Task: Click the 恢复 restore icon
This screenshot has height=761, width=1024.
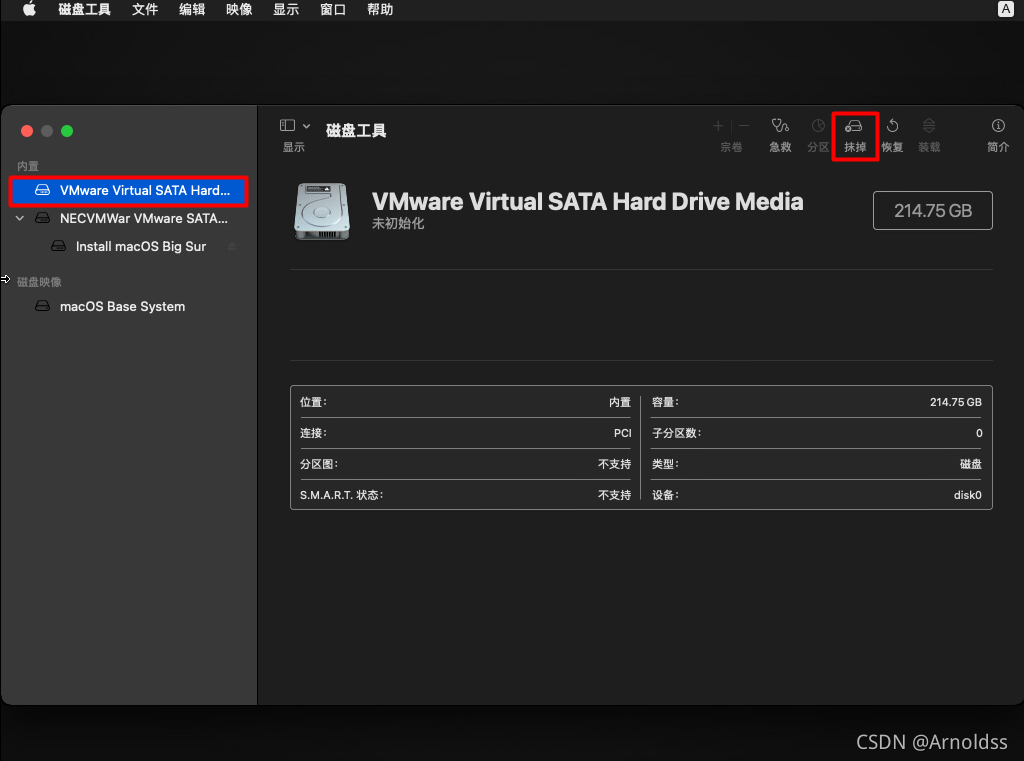Action: click(892, 125)
